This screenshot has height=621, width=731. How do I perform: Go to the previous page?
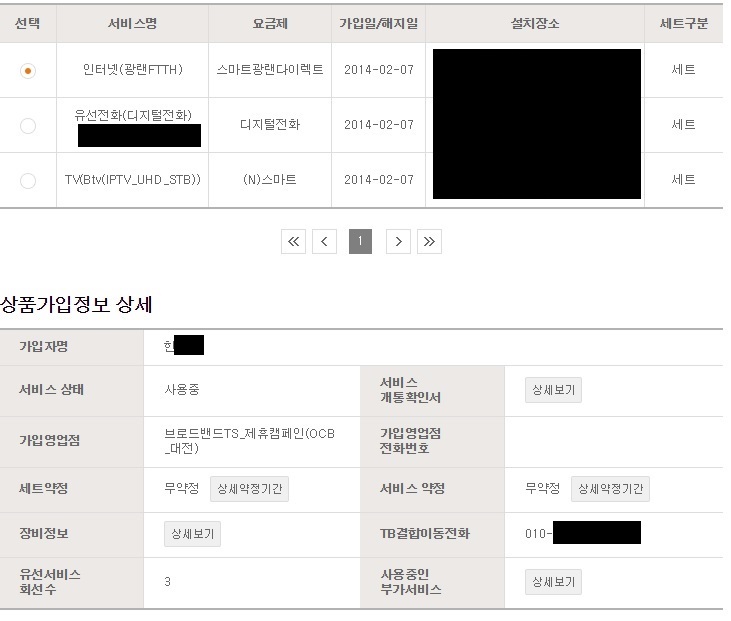[x=324, y=241]
